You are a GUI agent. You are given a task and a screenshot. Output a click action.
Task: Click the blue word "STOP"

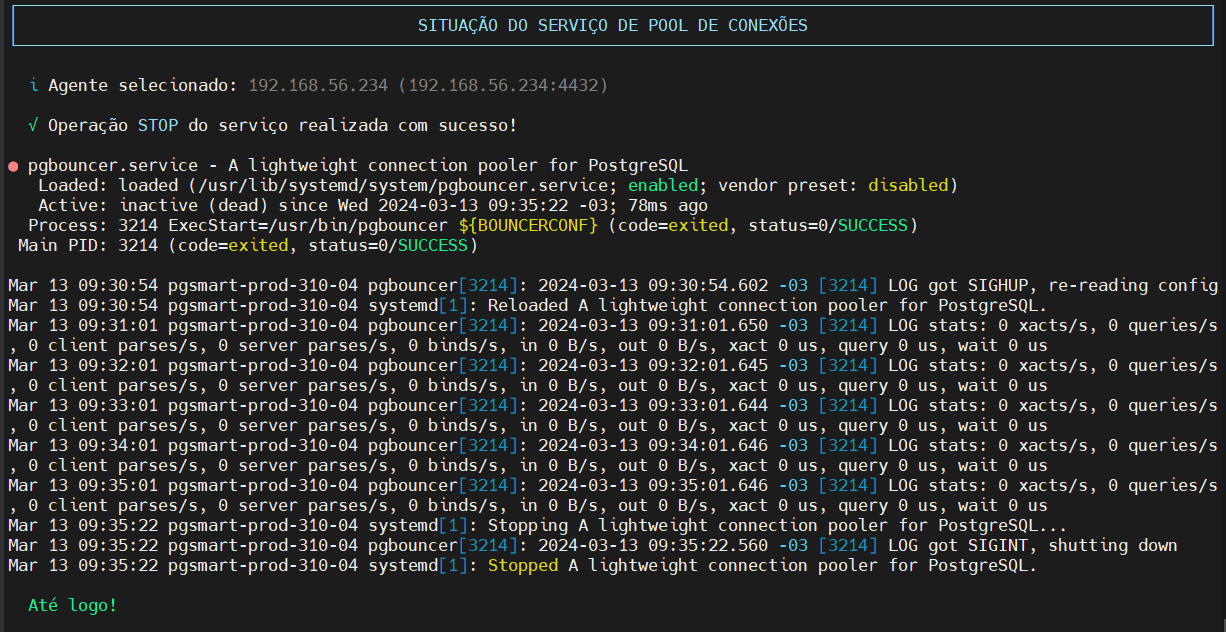[158, 125]
